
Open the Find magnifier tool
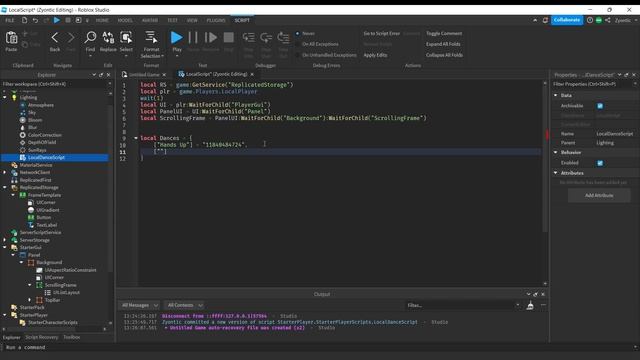click(90, 37)
